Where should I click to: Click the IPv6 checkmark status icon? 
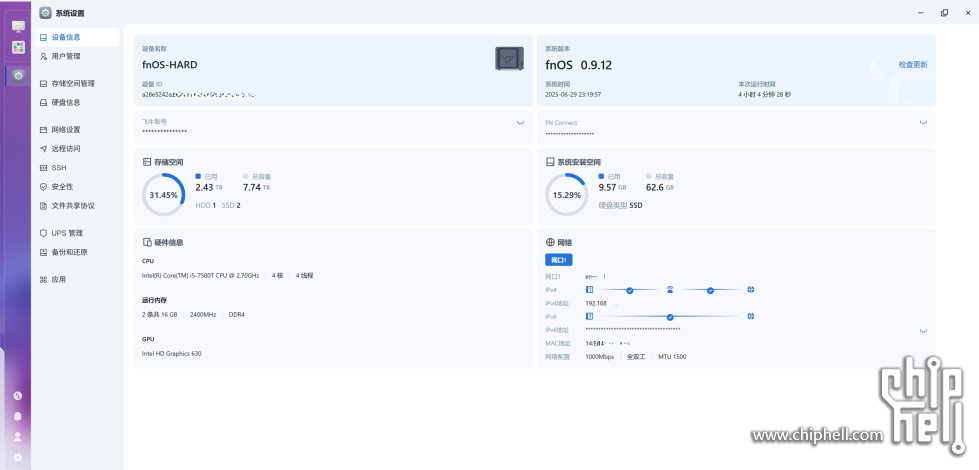(x=670, y=317)
